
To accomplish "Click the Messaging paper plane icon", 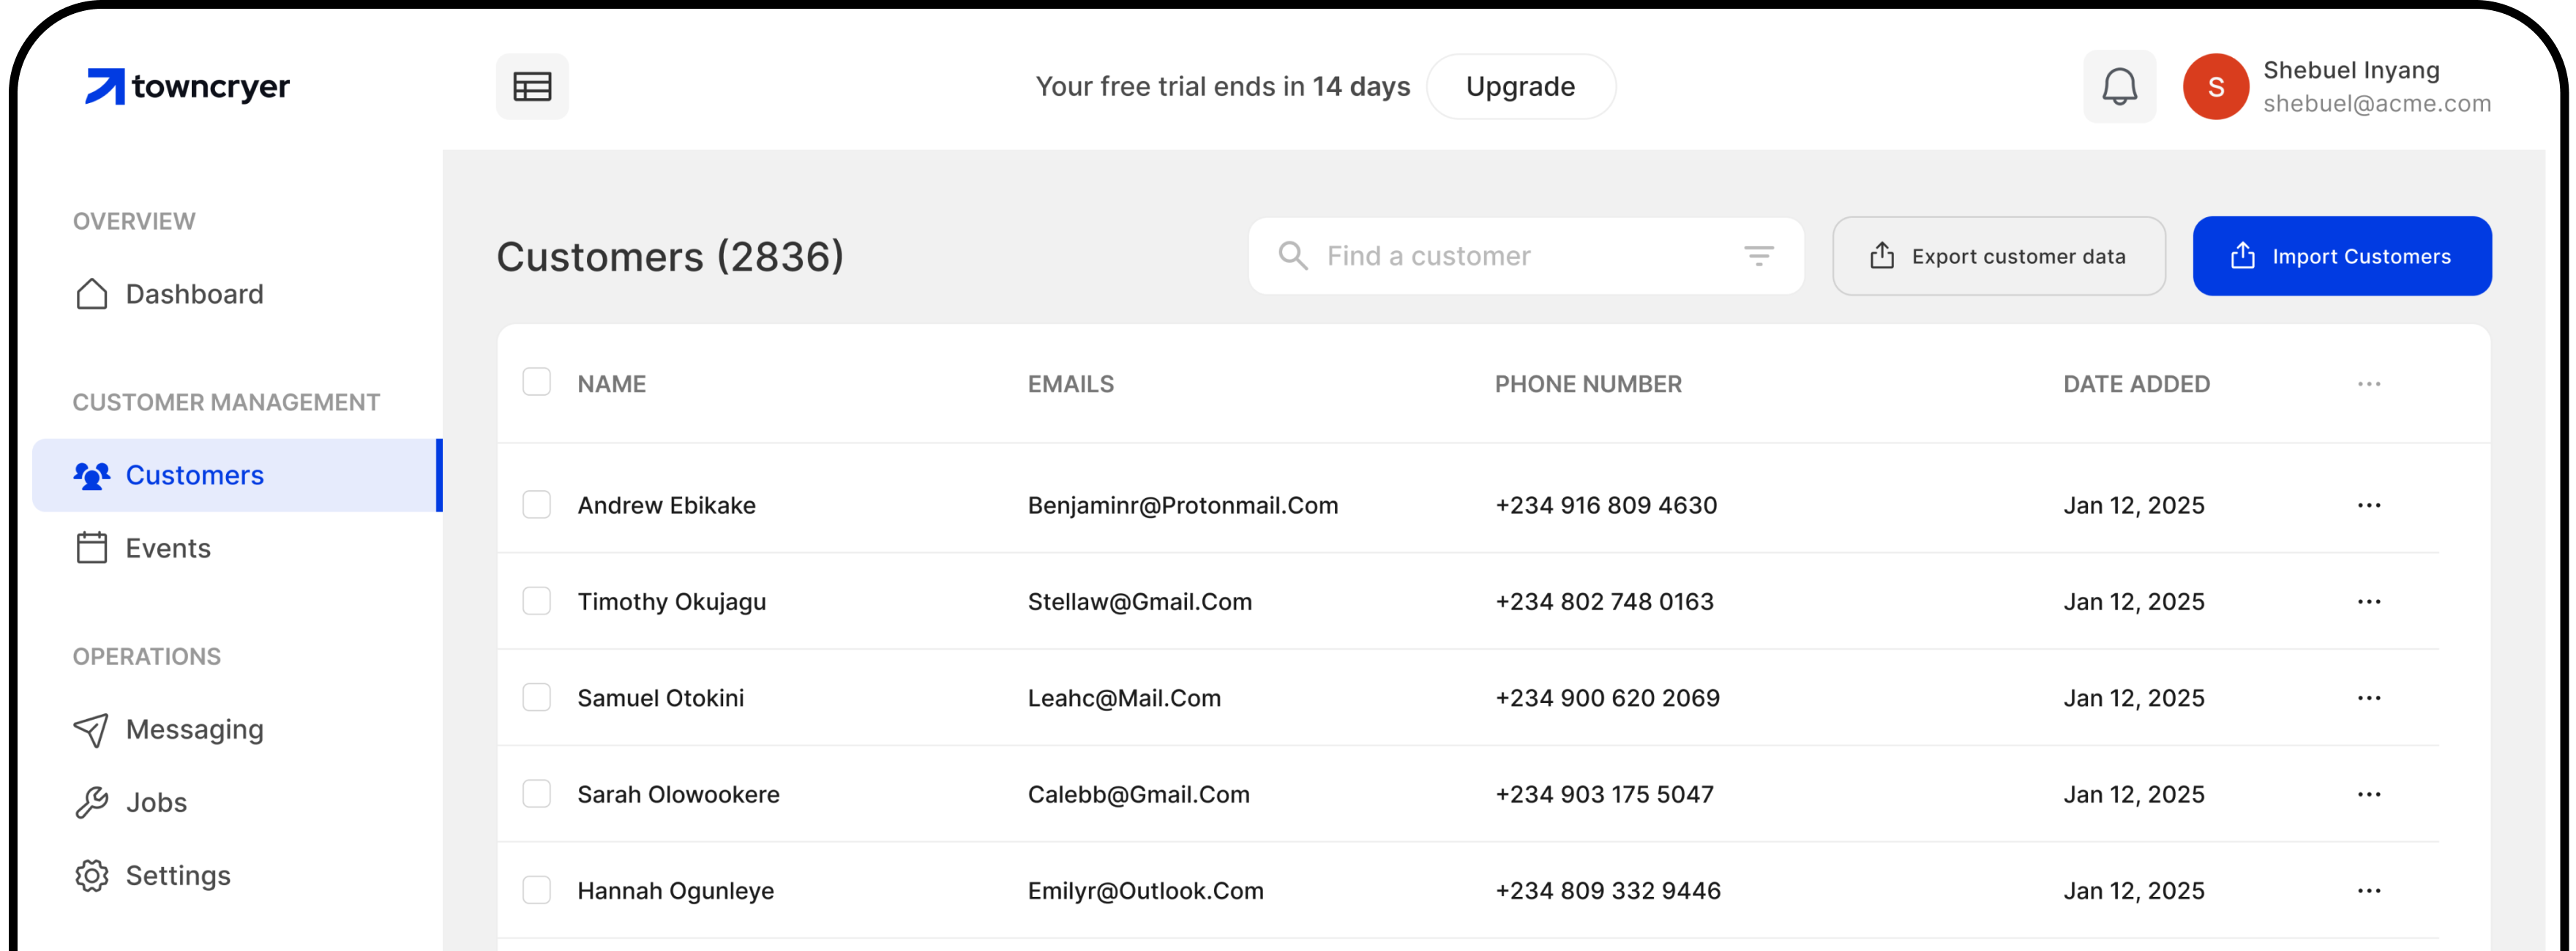I will (x=91, y=730).
